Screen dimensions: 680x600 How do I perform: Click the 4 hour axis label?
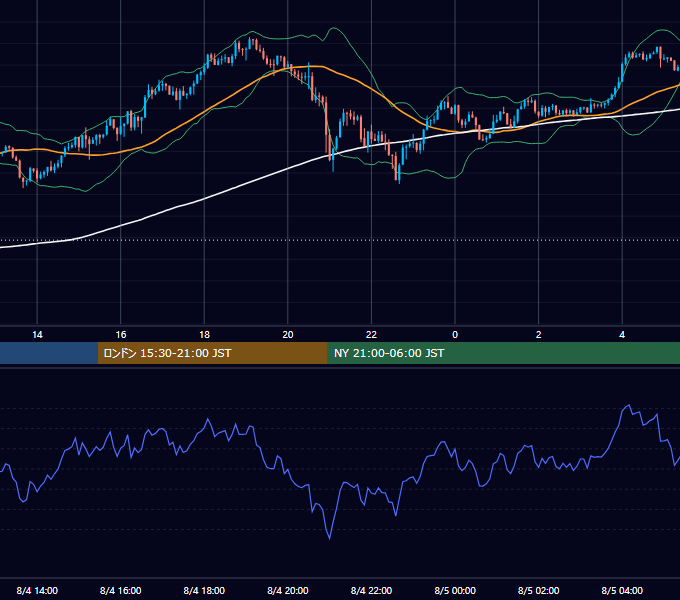click(x=622, y=335)
